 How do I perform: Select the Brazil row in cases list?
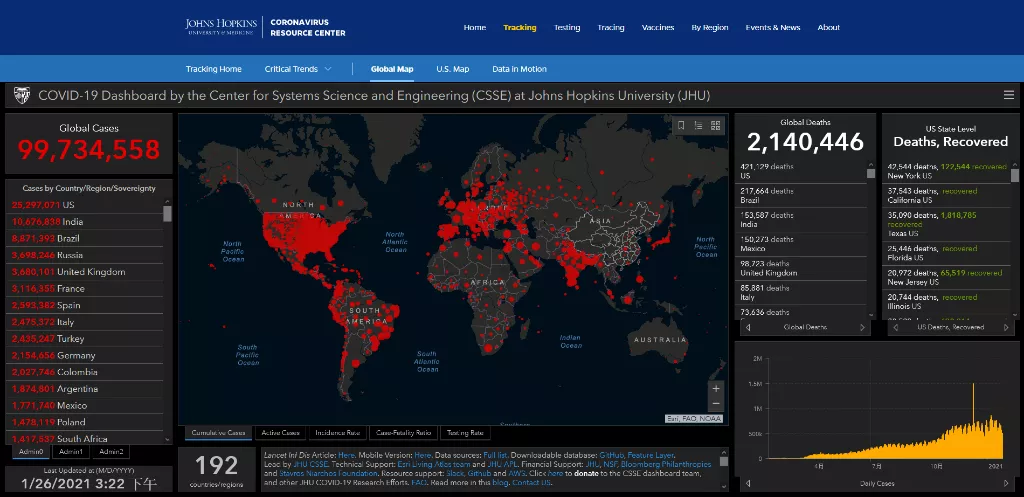coord(84,238)
